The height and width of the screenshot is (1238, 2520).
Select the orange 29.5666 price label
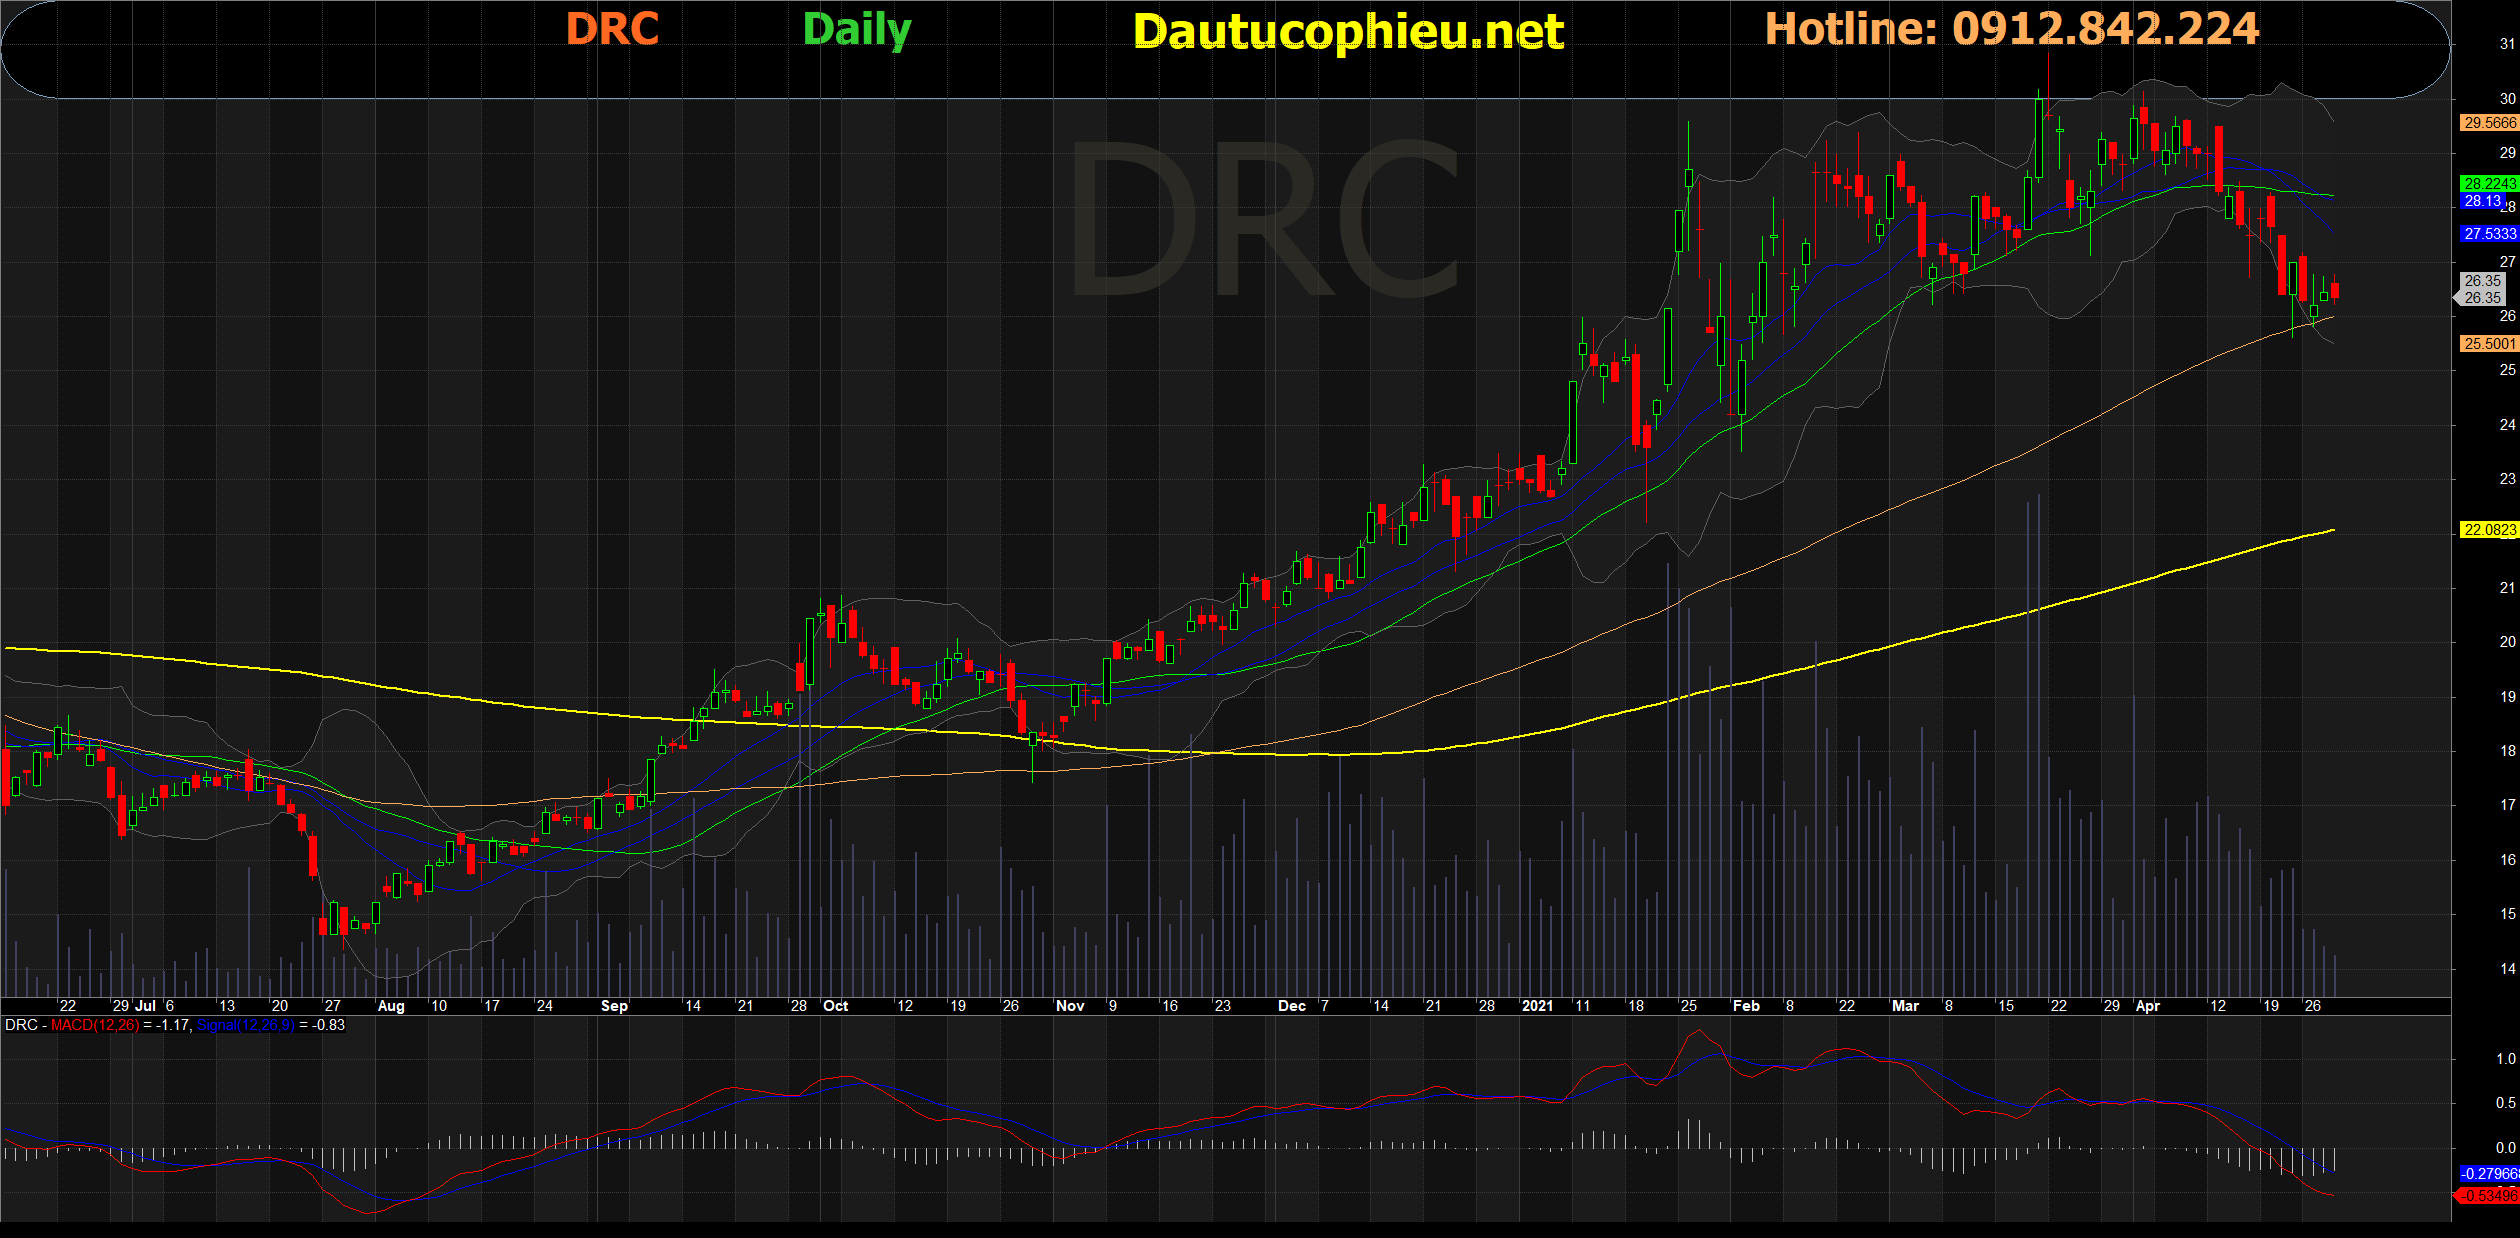[2489, 123]
